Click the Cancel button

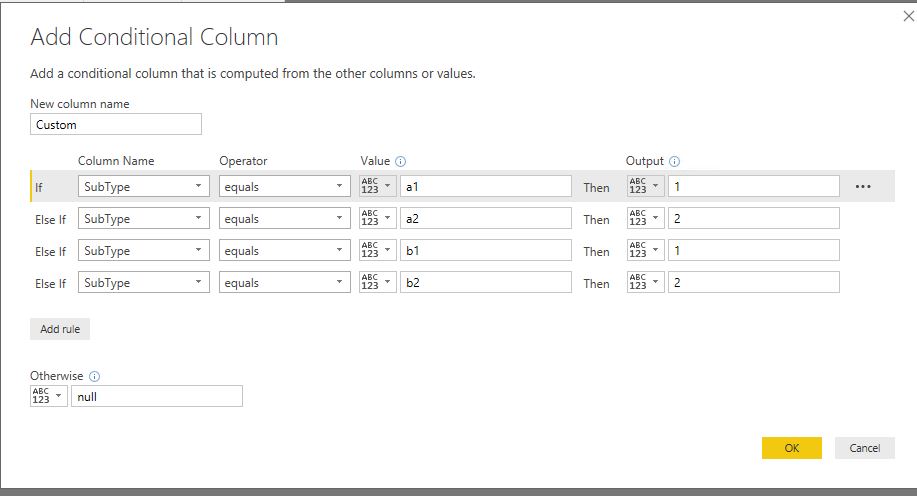point(864,448)
